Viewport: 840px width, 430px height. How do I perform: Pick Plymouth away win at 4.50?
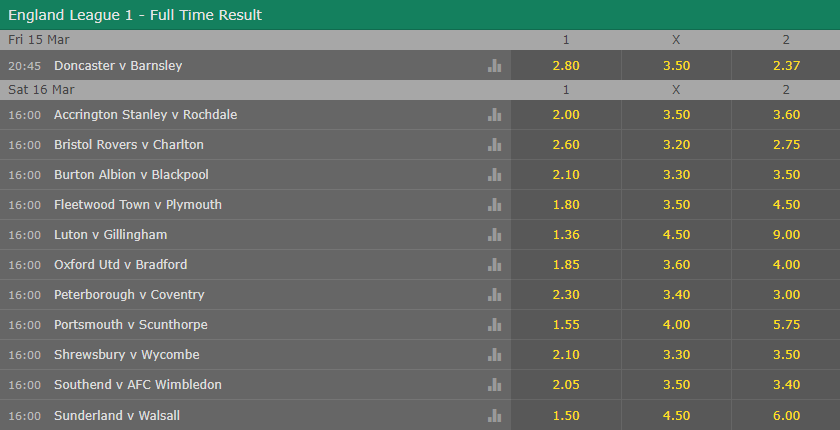(786, 205)
